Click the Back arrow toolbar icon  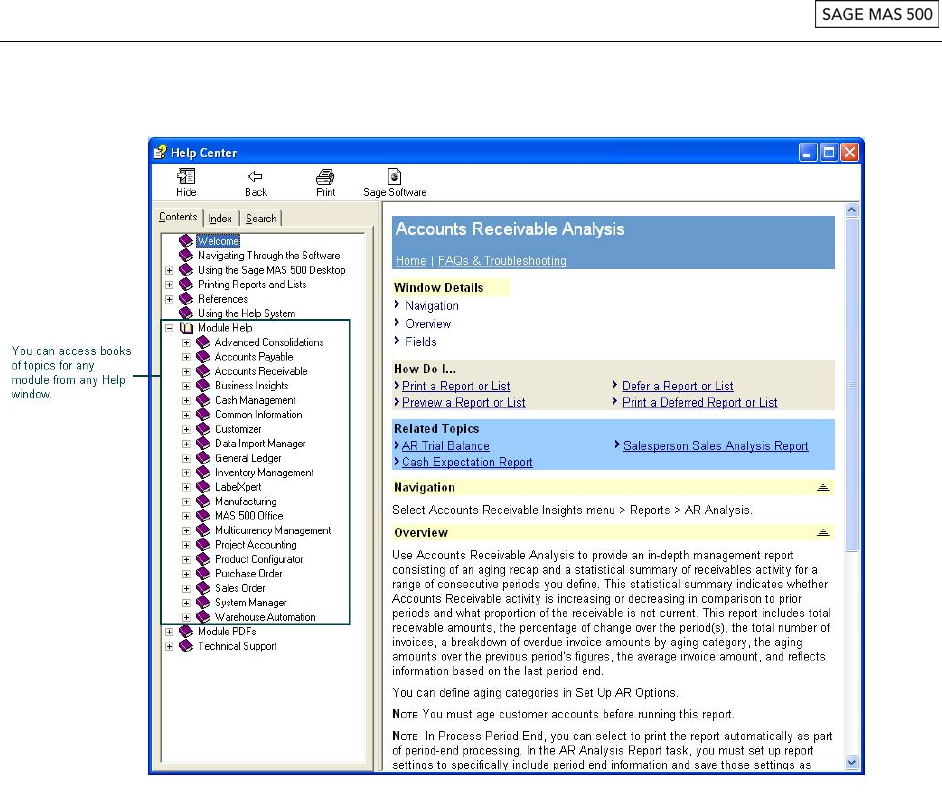click(x=256, y=177)
